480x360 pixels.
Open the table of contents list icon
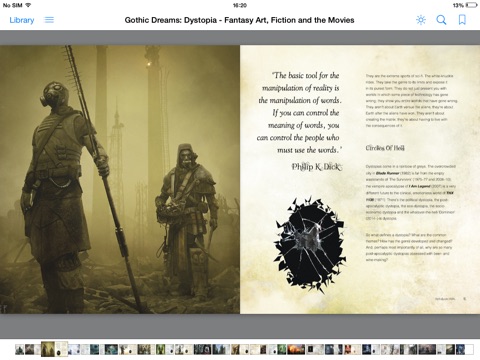click(x=49, y=20)
